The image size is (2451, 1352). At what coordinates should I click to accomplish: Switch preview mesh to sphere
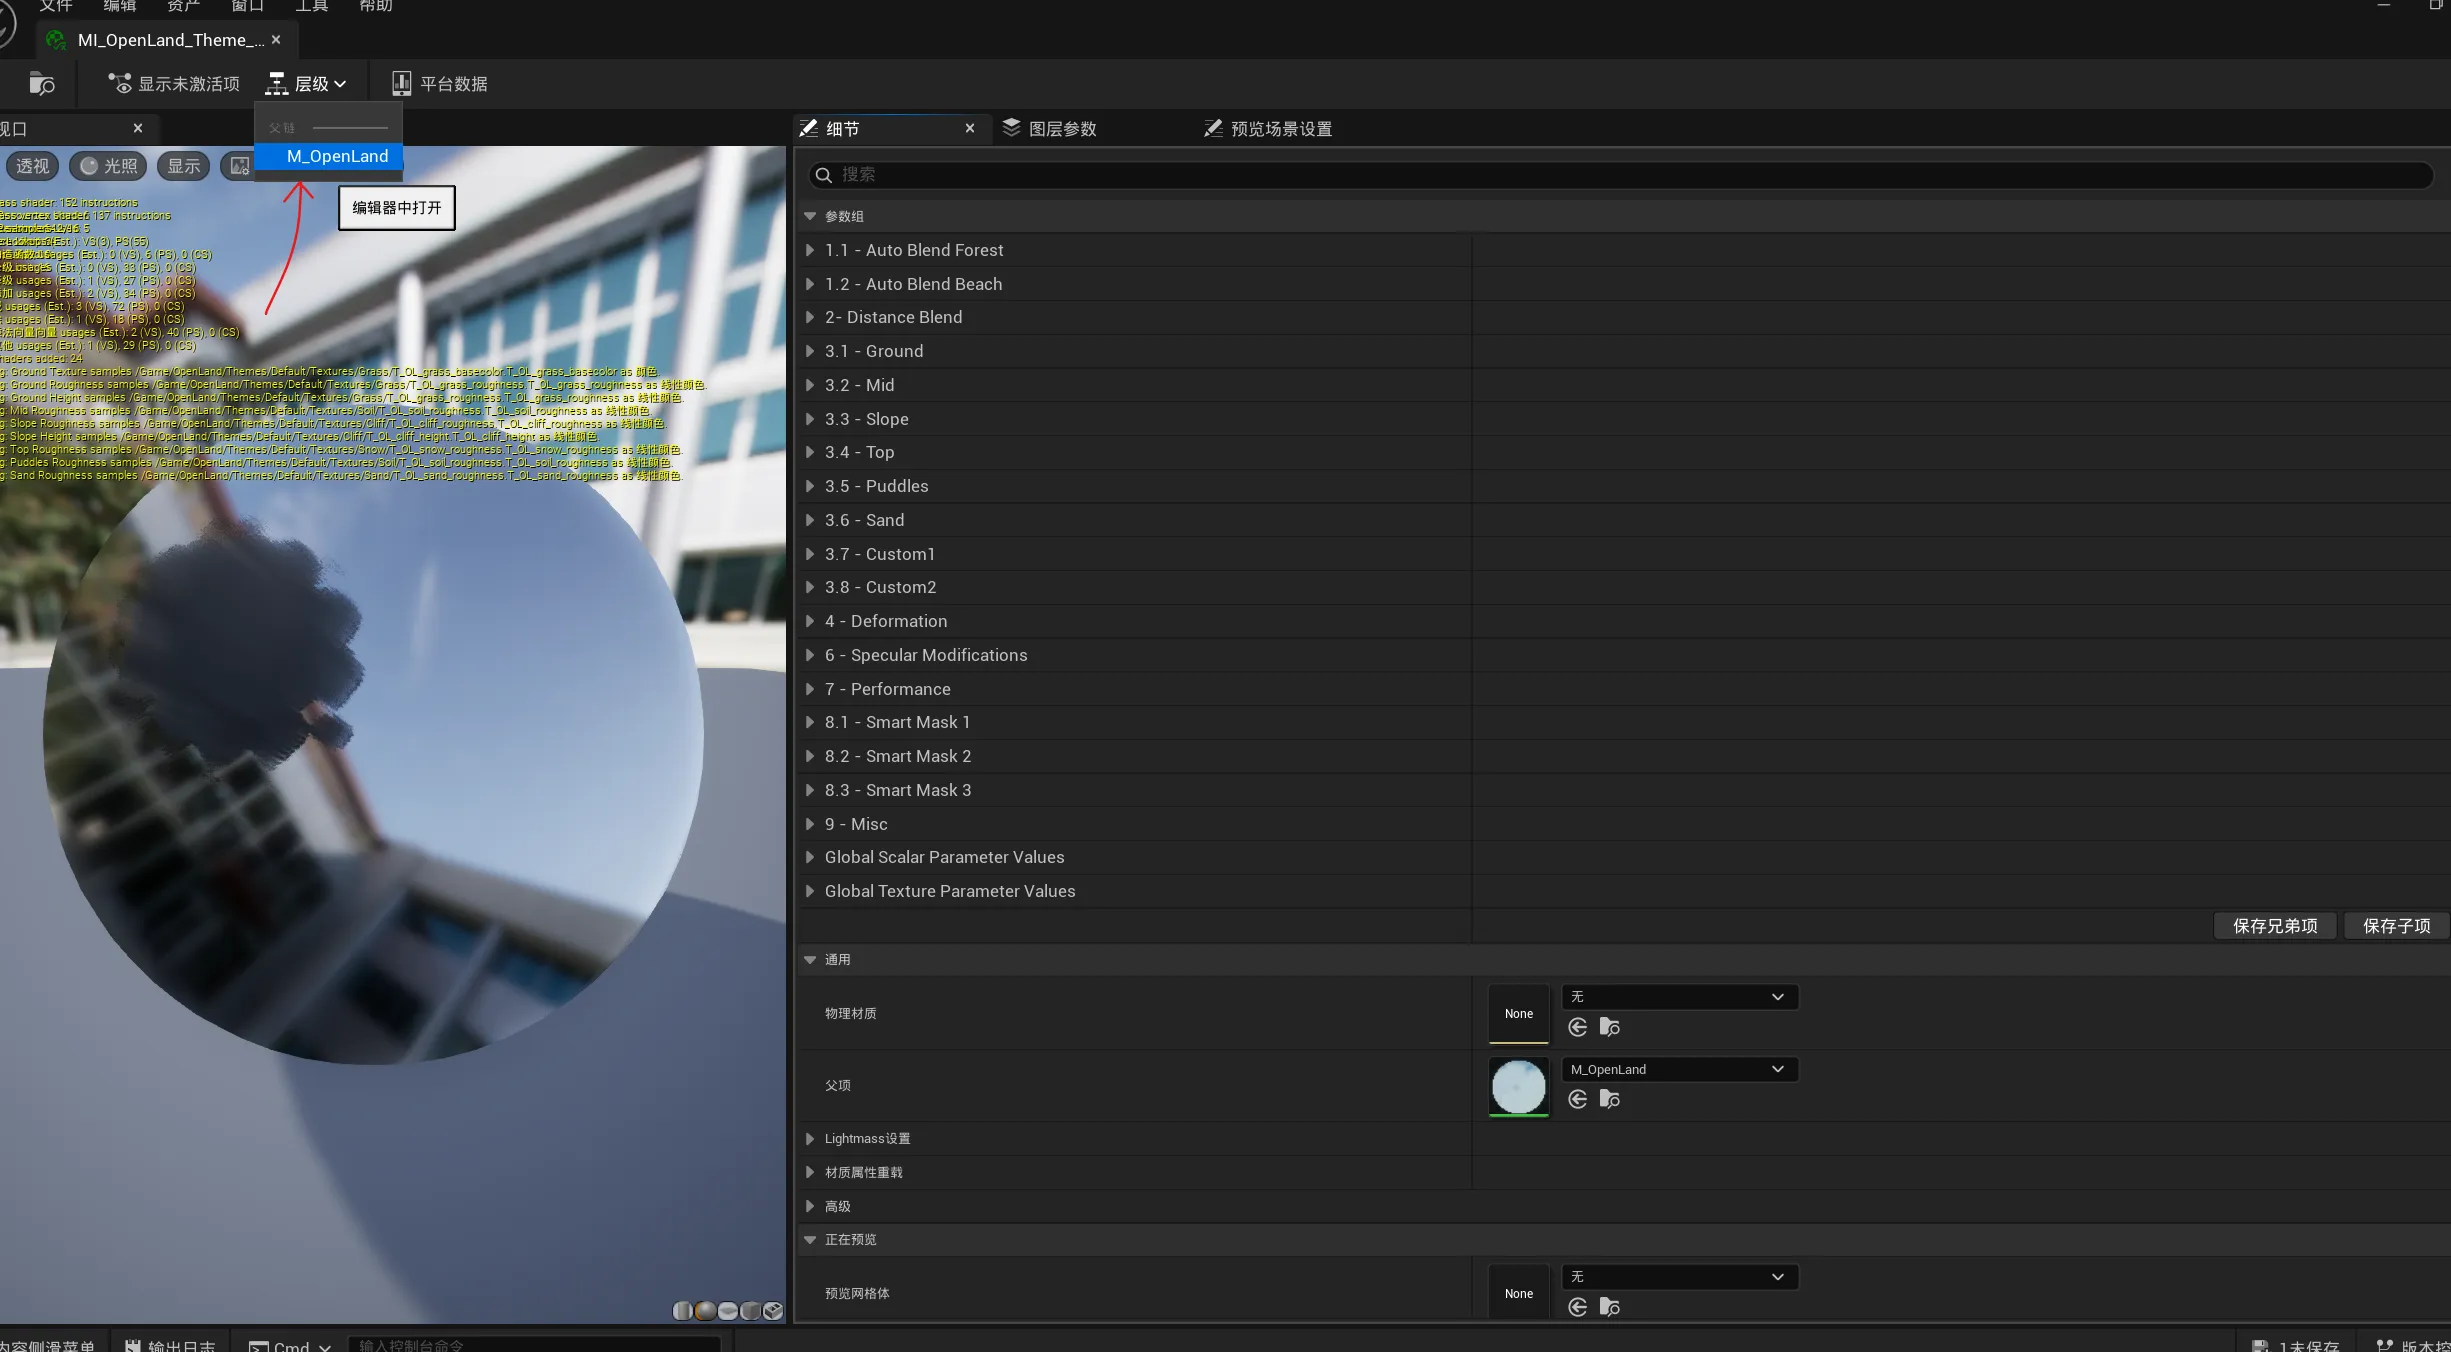click(x=705, y=1310)
